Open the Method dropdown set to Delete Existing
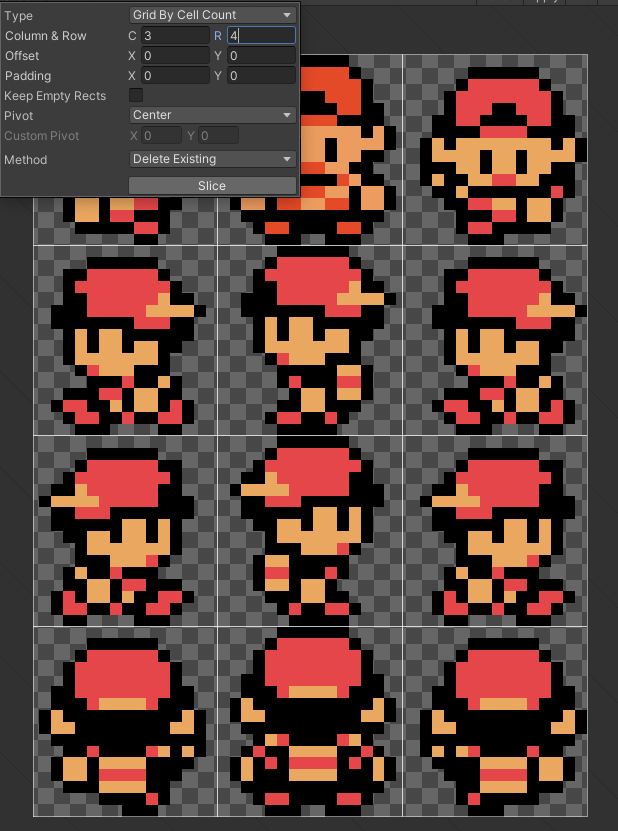This screenshot has height=831, width=618. click(212, 159)
